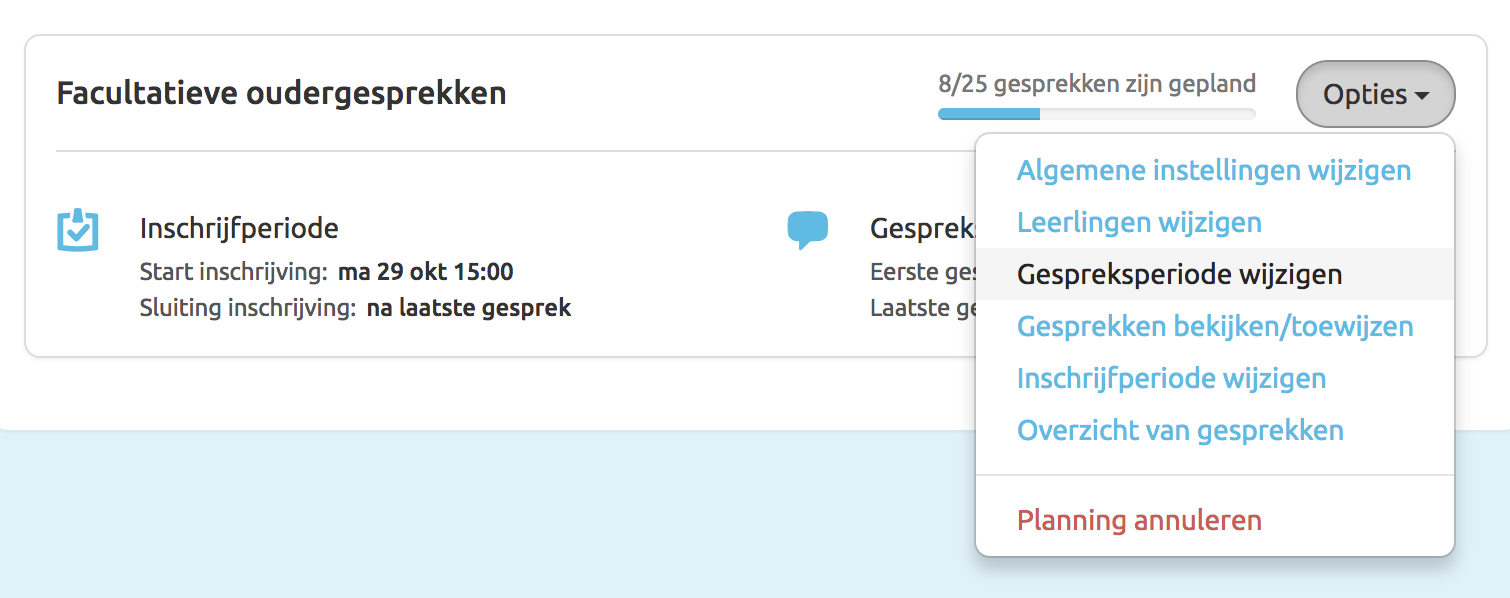Click the na laatste gesprek value
The height and width of the screenshot is (598, 1510).
coord(468,308)
